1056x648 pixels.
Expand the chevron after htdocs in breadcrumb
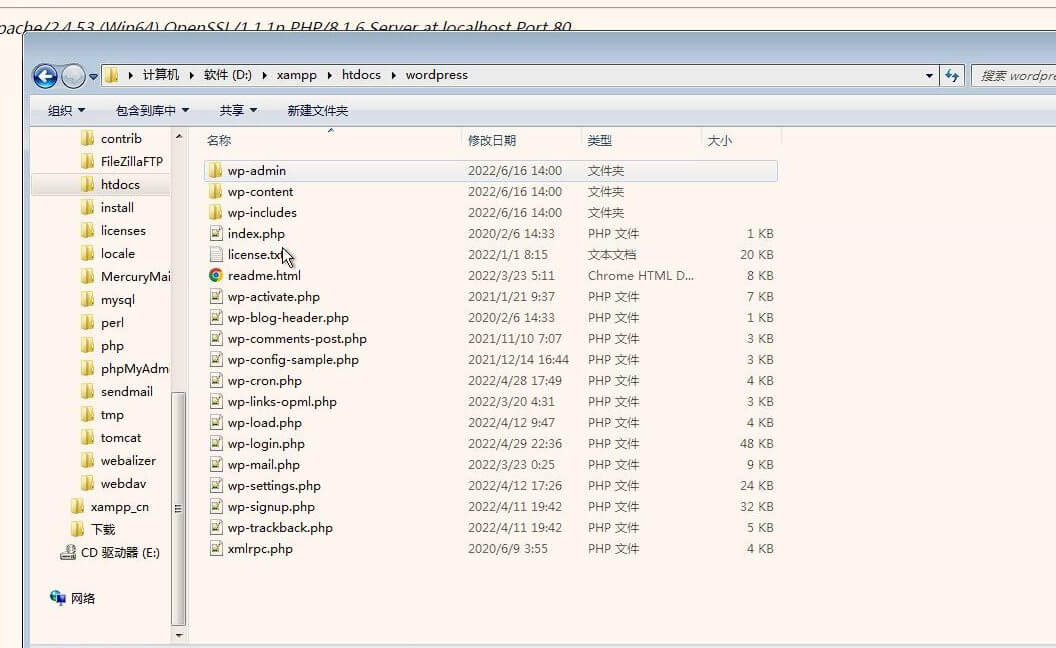393,75
